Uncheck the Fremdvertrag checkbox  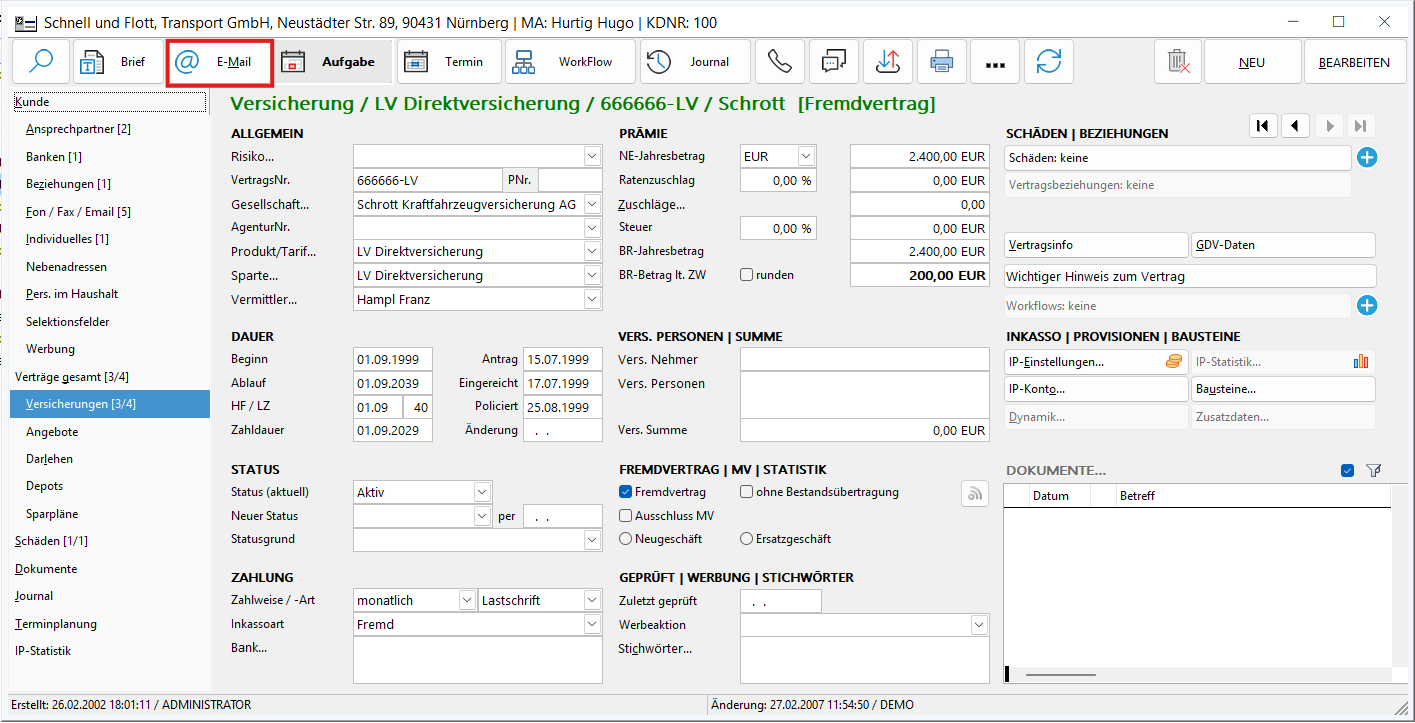(x=626, y=492)
